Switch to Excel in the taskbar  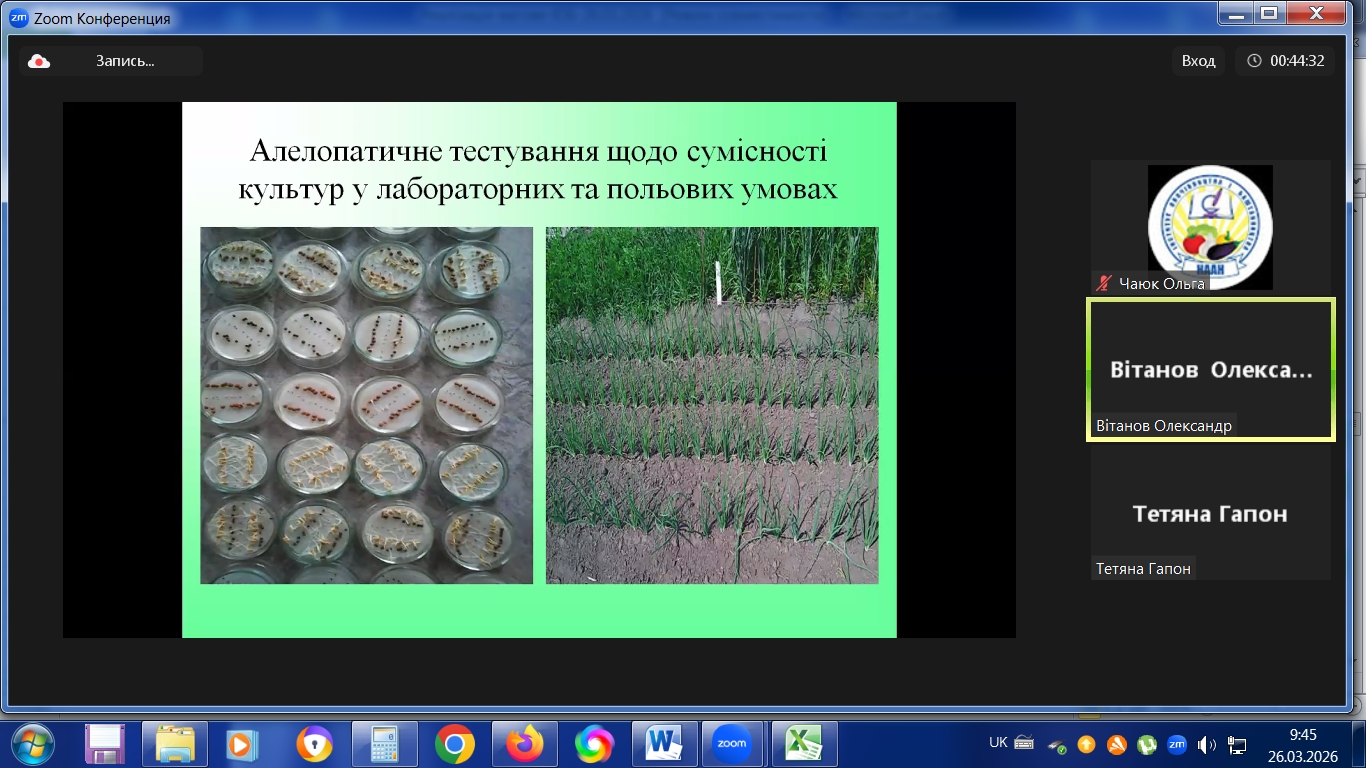803,744
